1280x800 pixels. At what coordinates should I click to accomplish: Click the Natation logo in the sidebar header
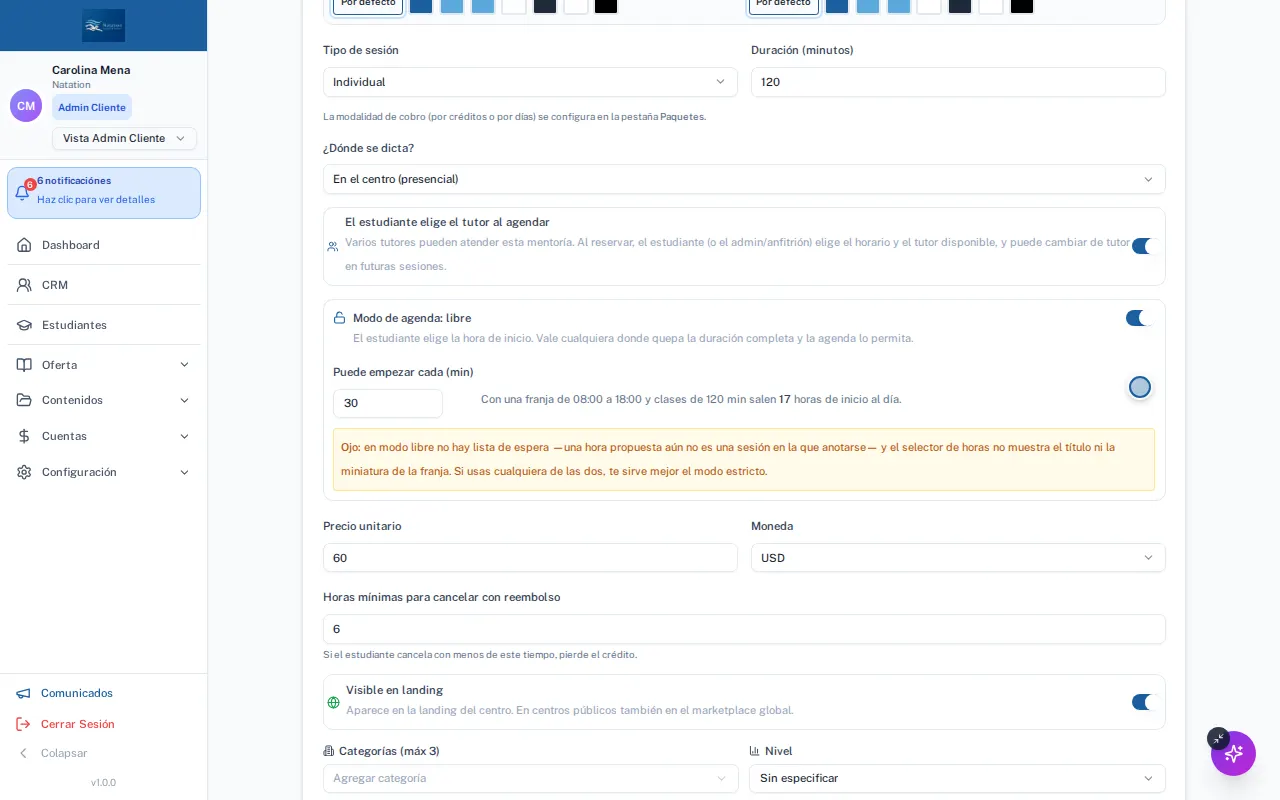(x=104, y=25)
